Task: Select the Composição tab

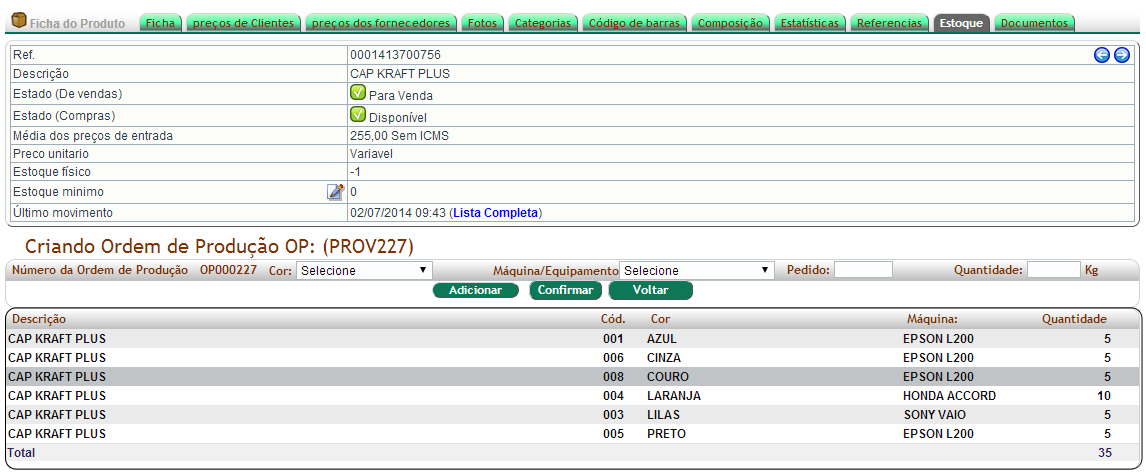Action: pos(730,23)
